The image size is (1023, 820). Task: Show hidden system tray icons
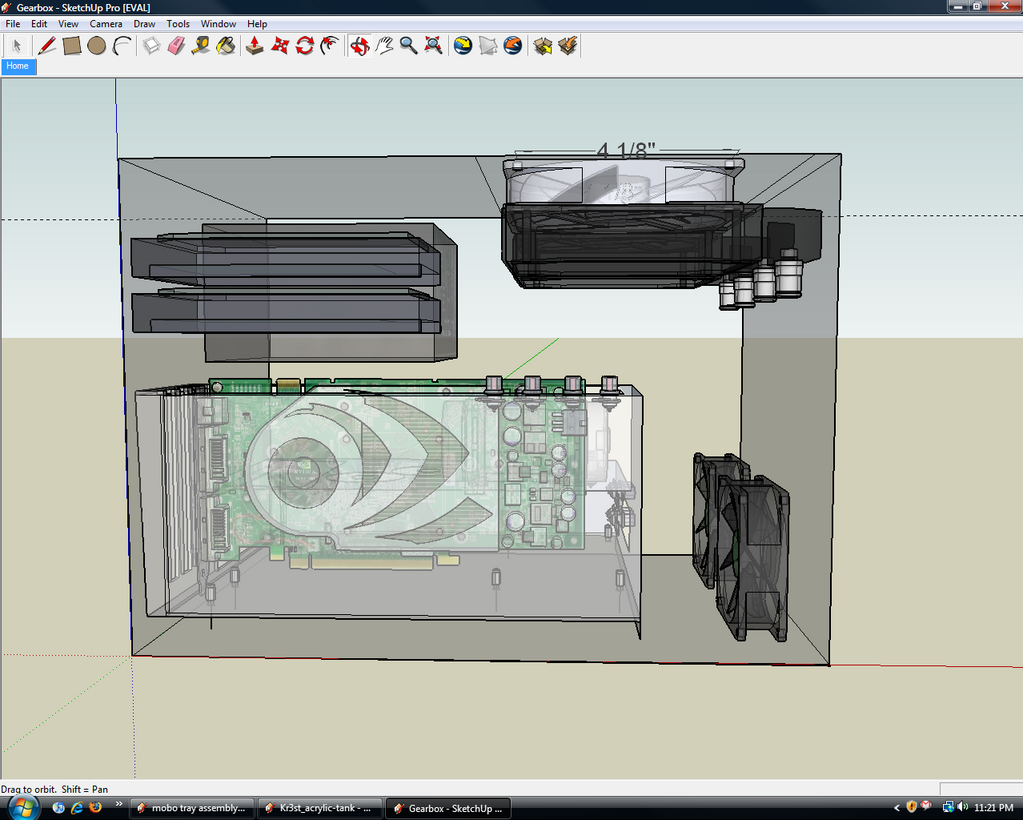[896, 808]
